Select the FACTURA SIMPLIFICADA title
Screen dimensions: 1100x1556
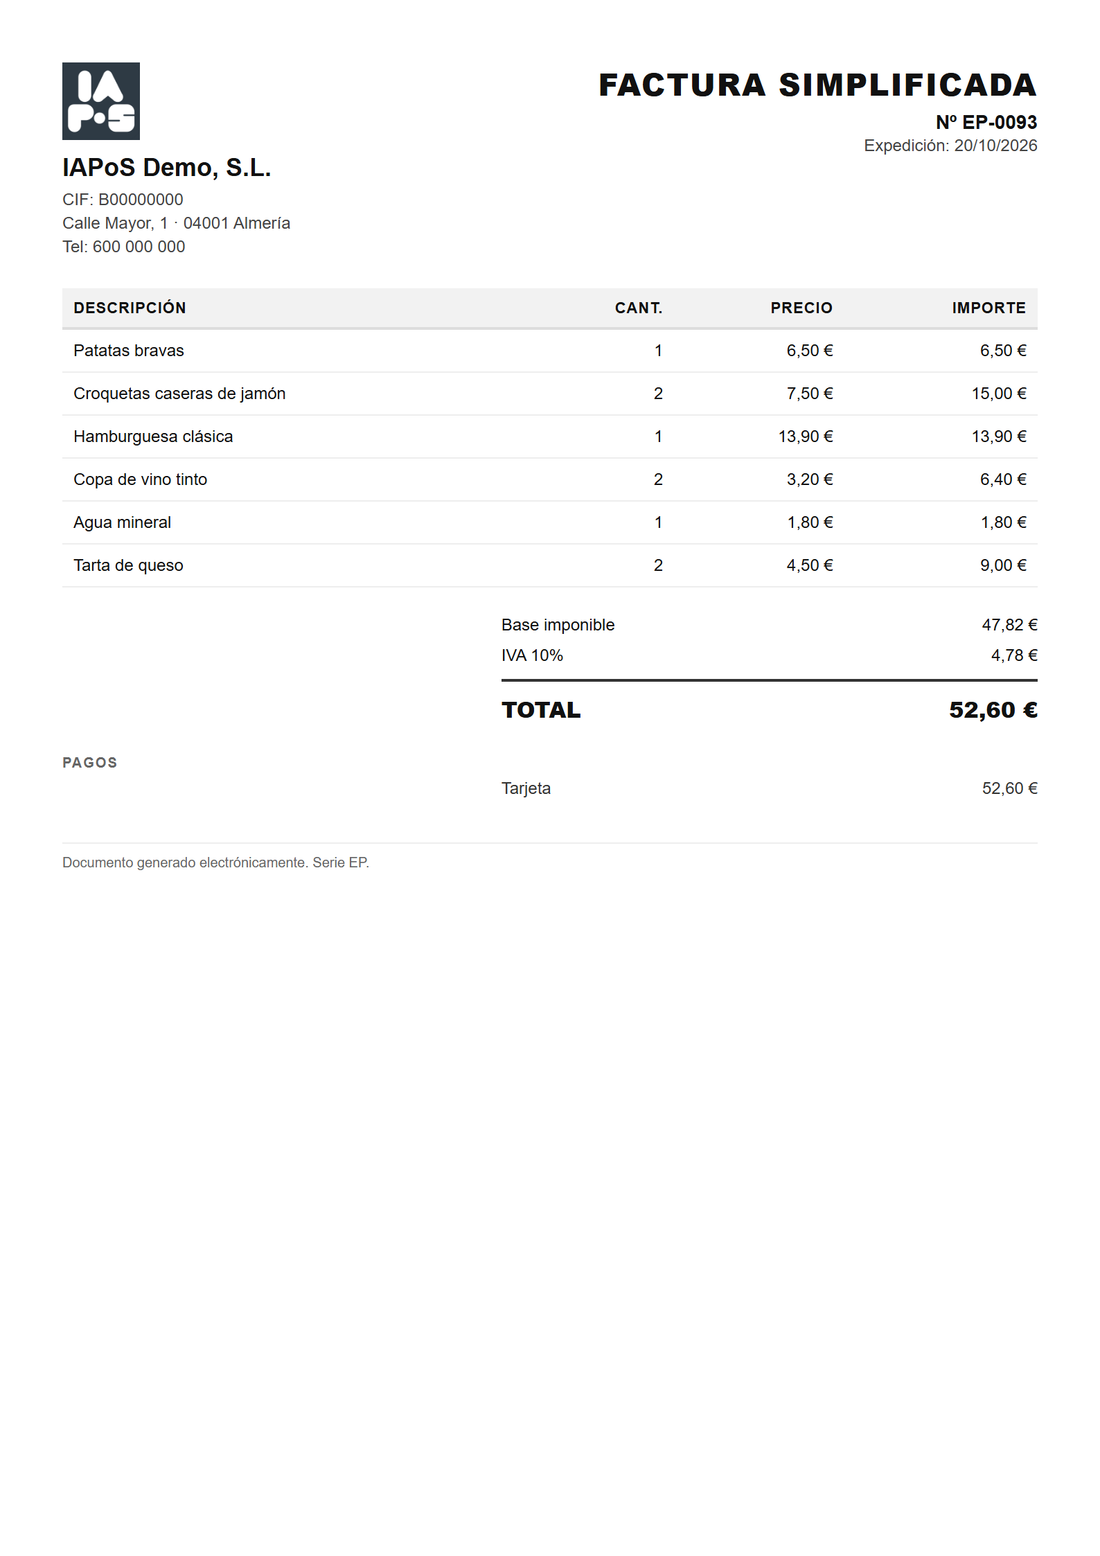(817, 85)
